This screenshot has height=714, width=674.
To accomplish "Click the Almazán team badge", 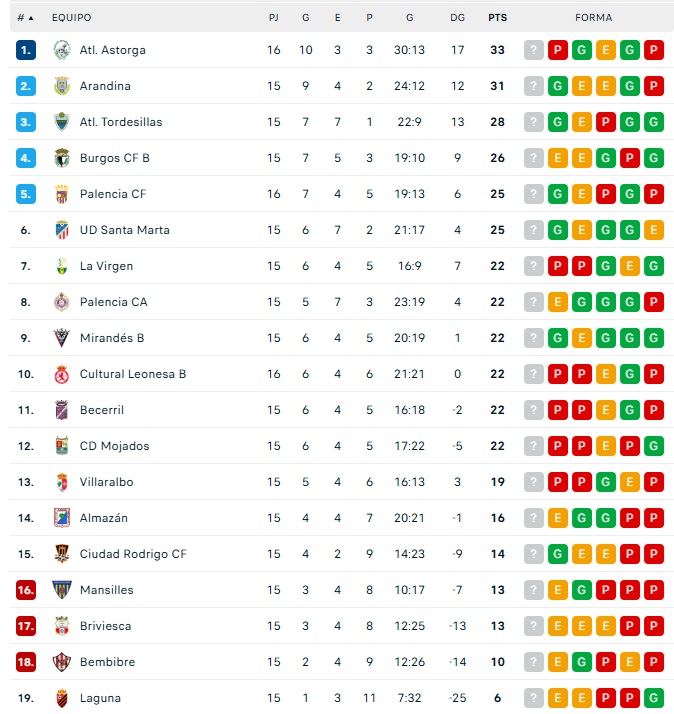I will (x=61, y=518).
